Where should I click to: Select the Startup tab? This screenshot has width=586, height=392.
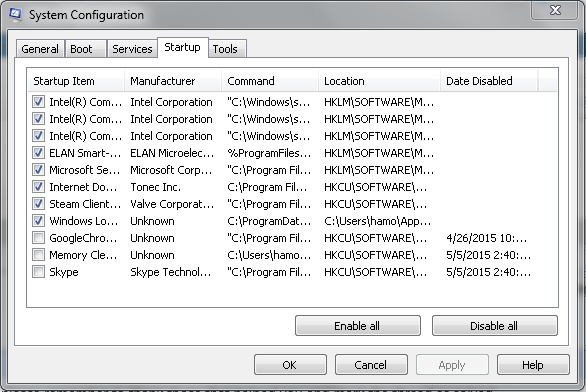pos(182,47)
